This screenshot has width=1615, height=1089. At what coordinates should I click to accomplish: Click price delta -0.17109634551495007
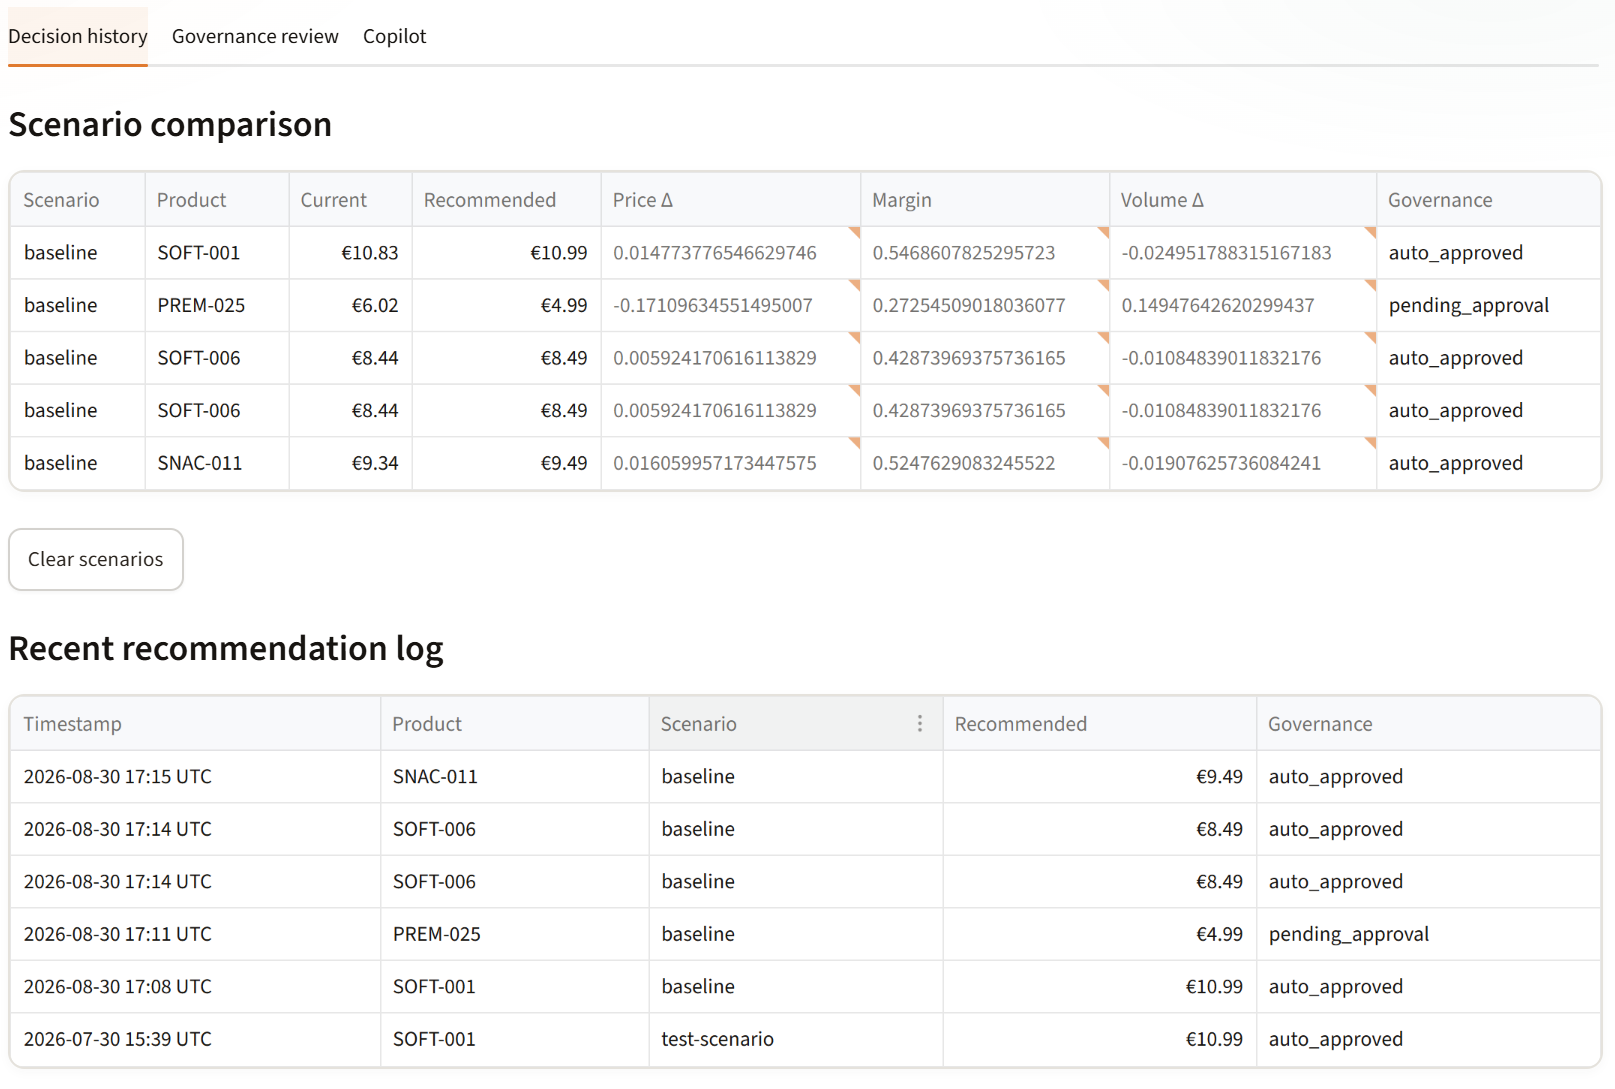731,305
